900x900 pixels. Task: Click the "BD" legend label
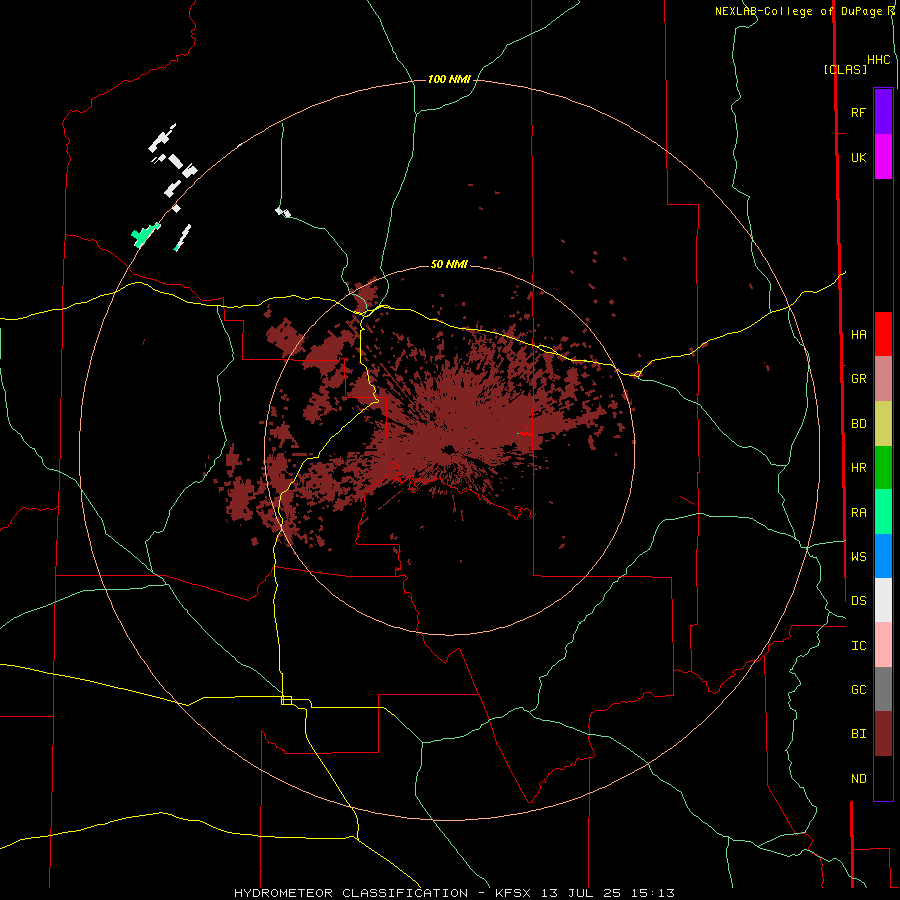[x=858, y=424]
